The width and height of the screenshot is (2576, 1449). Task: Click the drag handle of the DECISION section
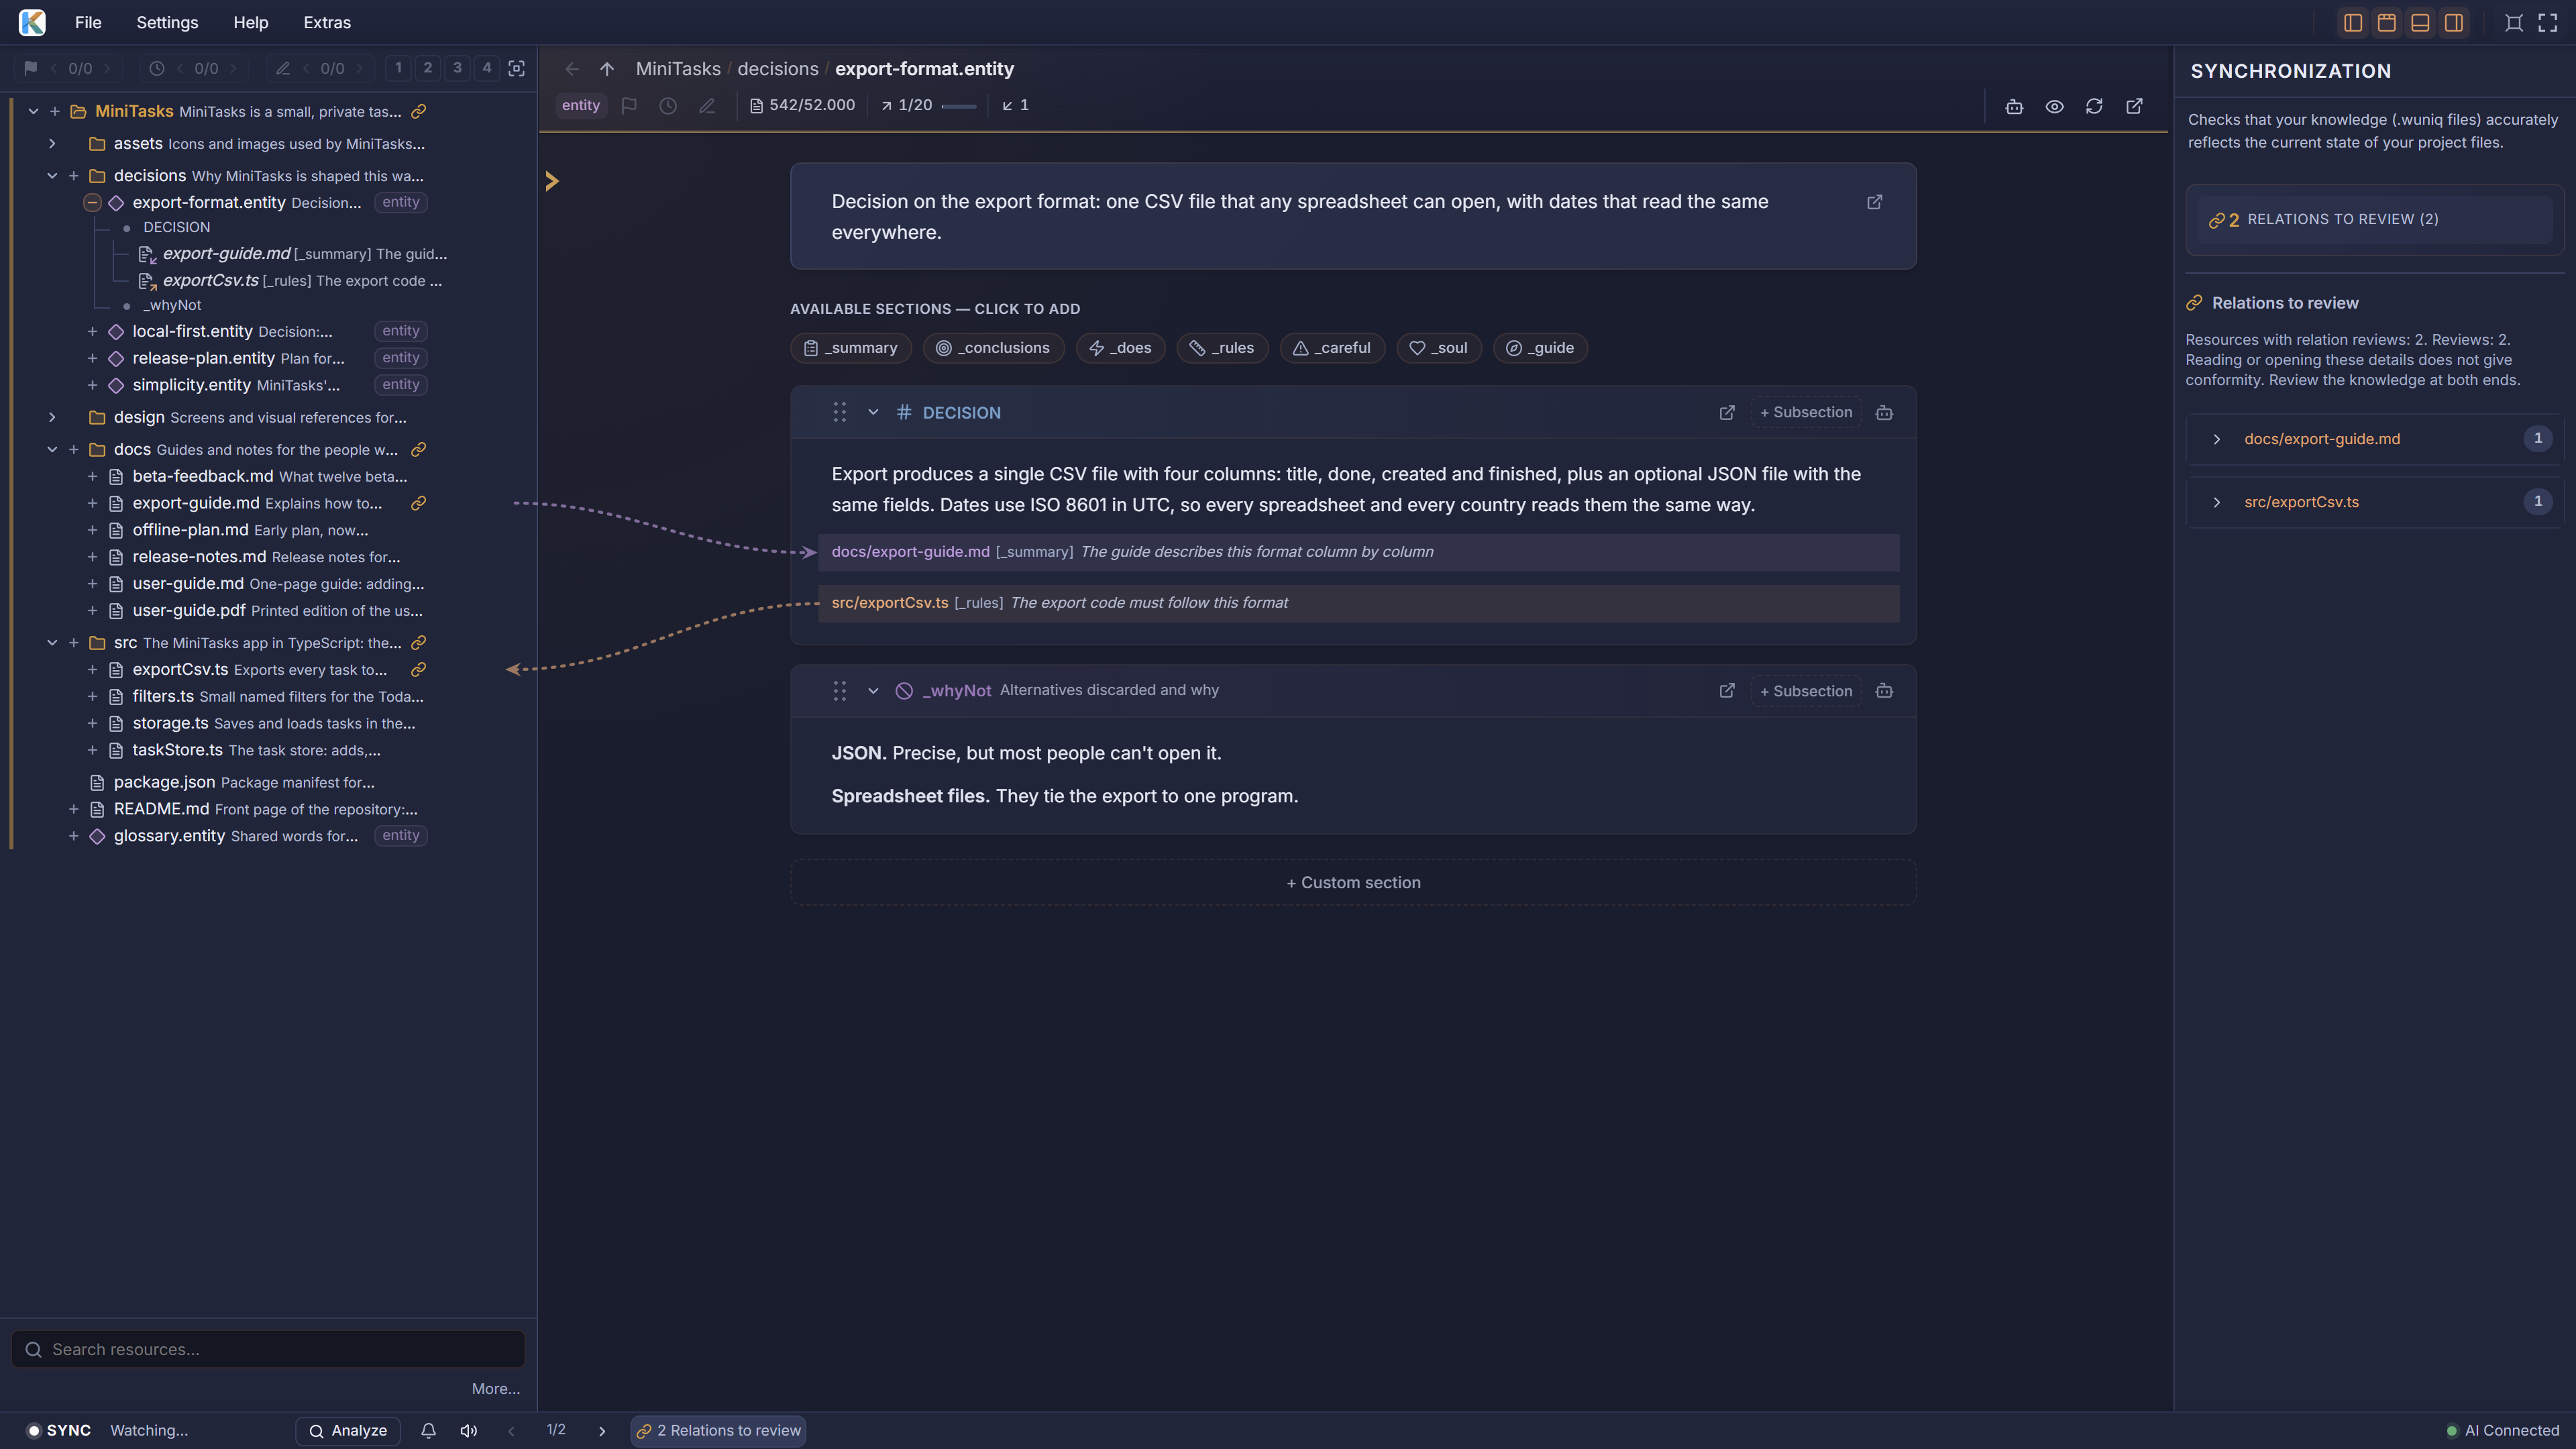pos(840,412)
